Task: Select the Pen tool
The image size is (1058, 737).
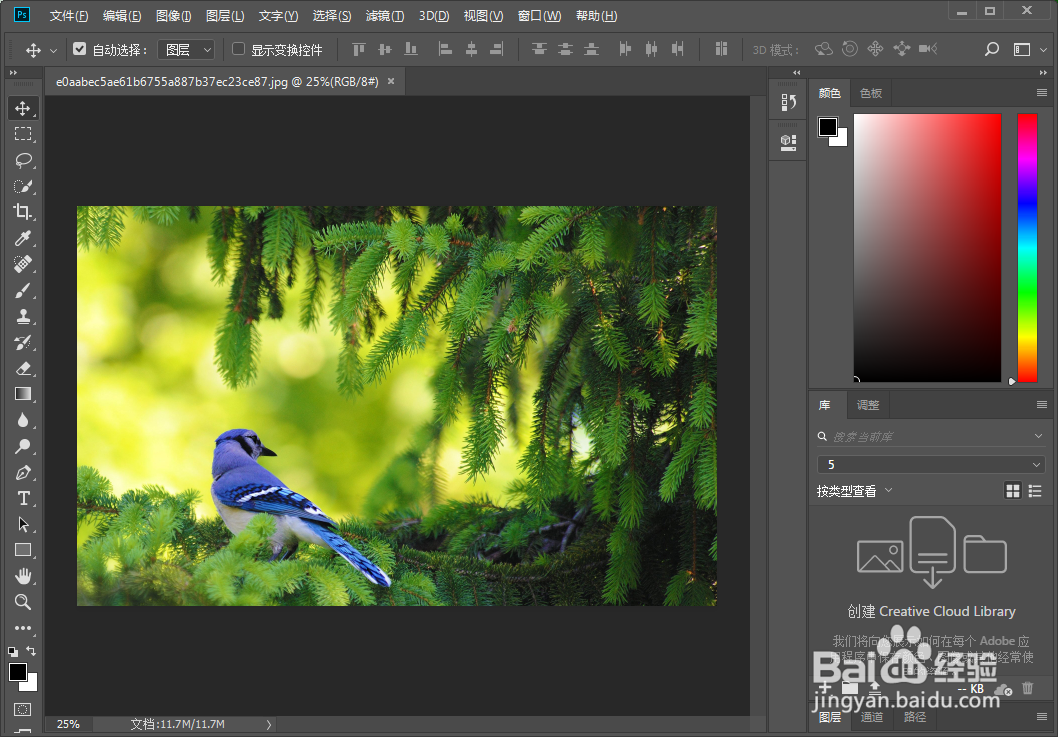Action: (23, 472)
